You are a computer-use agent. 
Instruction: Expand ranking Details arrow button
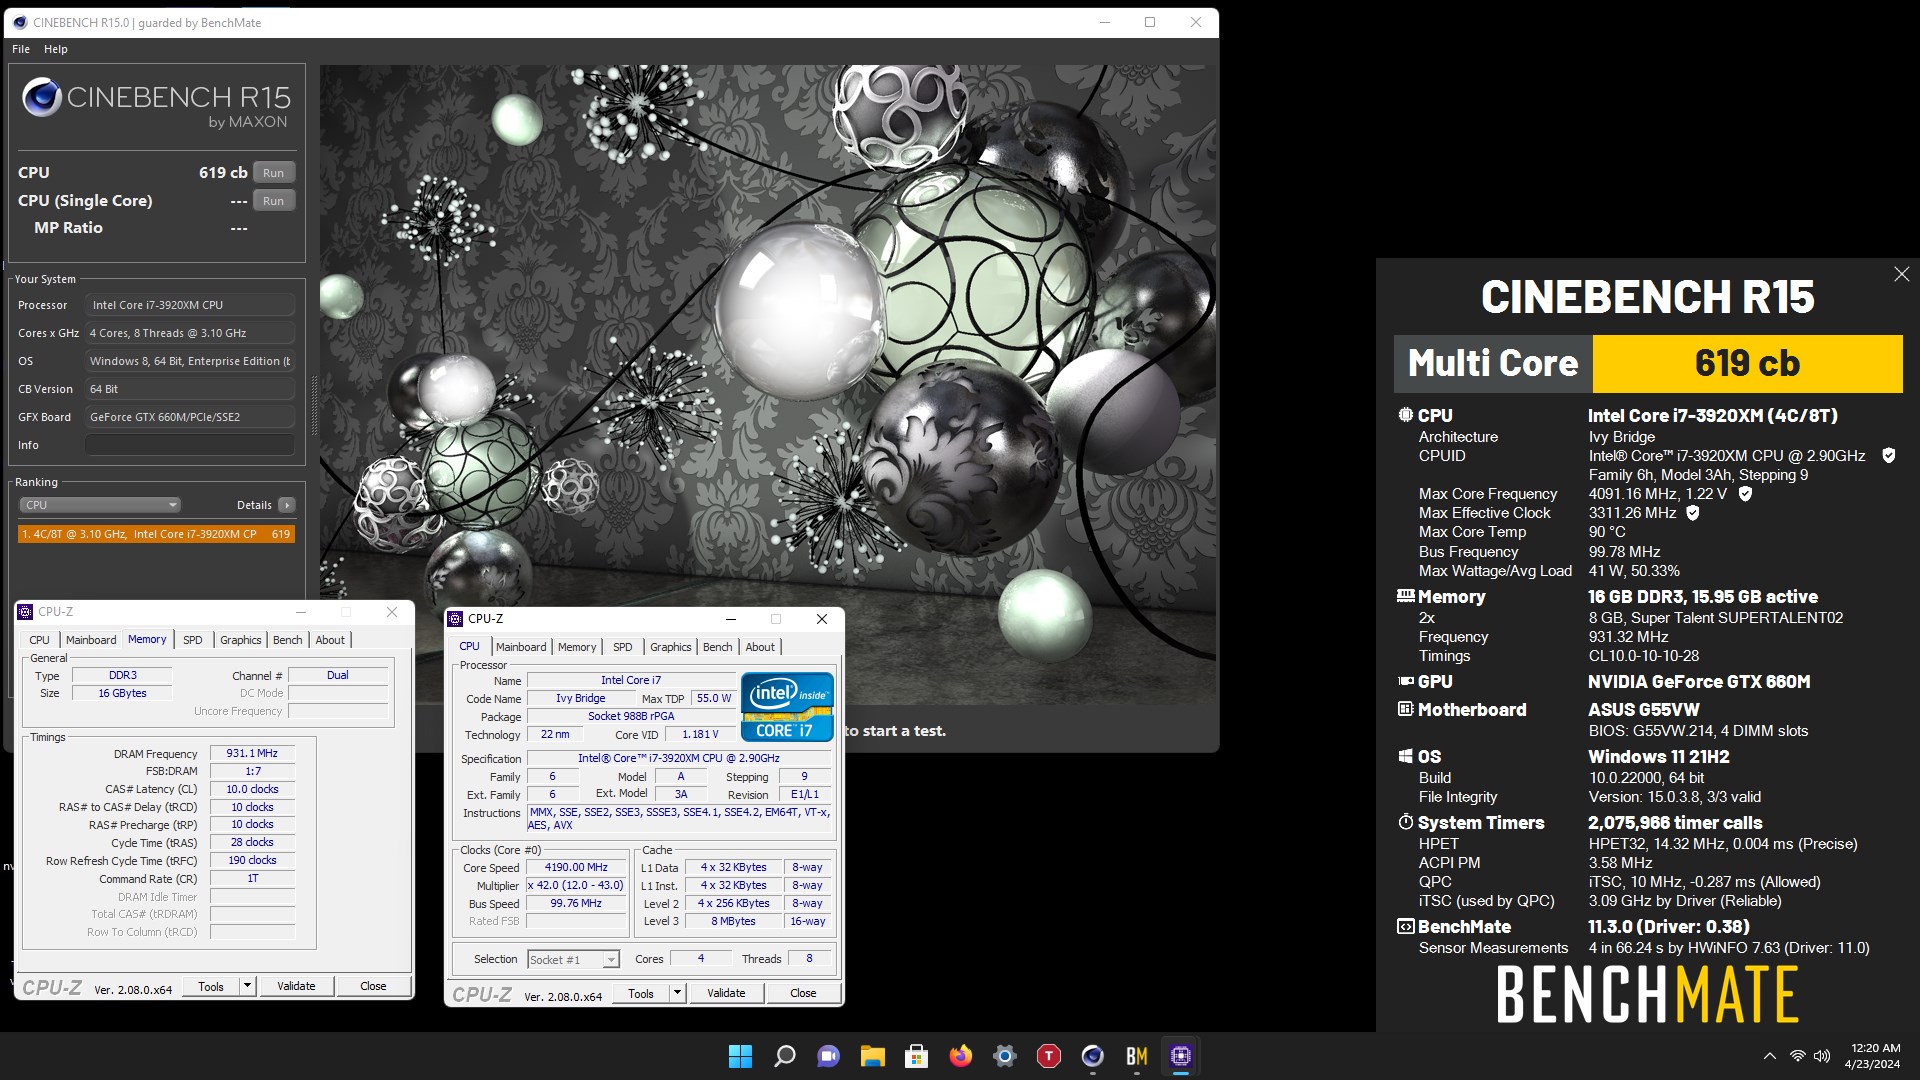pos(287,505)
